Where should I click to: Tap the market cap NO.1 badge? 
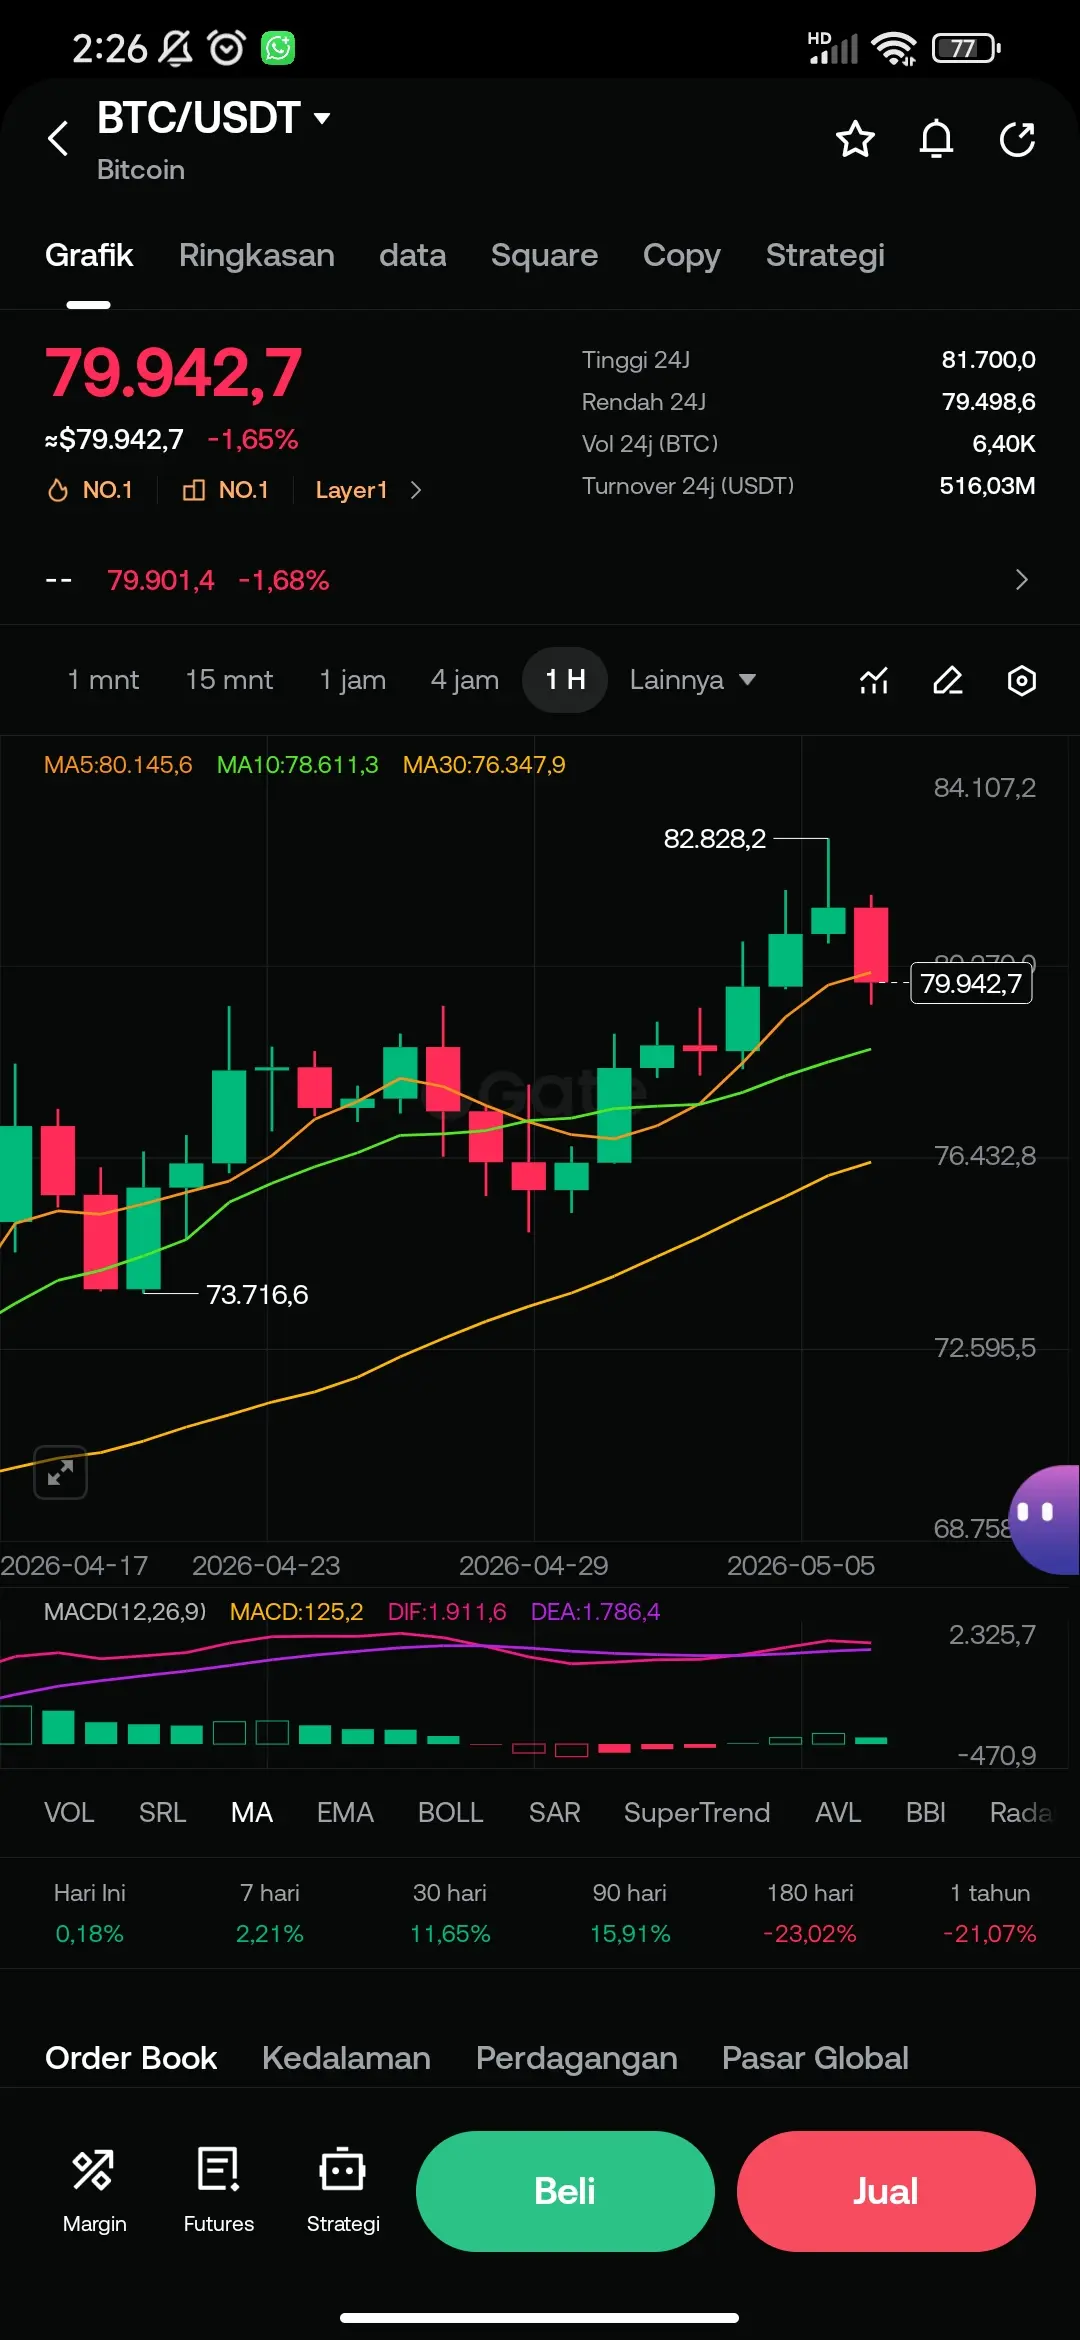point(225,490)
